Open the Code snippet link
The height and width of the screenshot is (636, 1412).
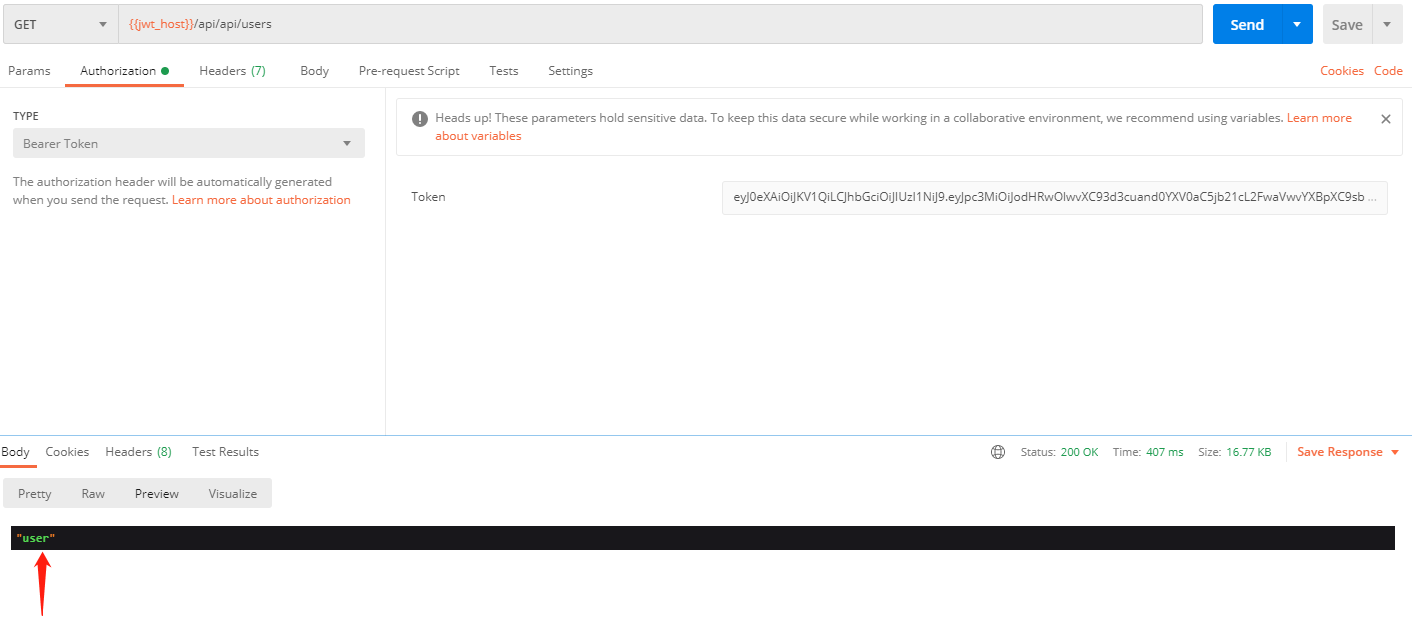[x=1388, y=71]
